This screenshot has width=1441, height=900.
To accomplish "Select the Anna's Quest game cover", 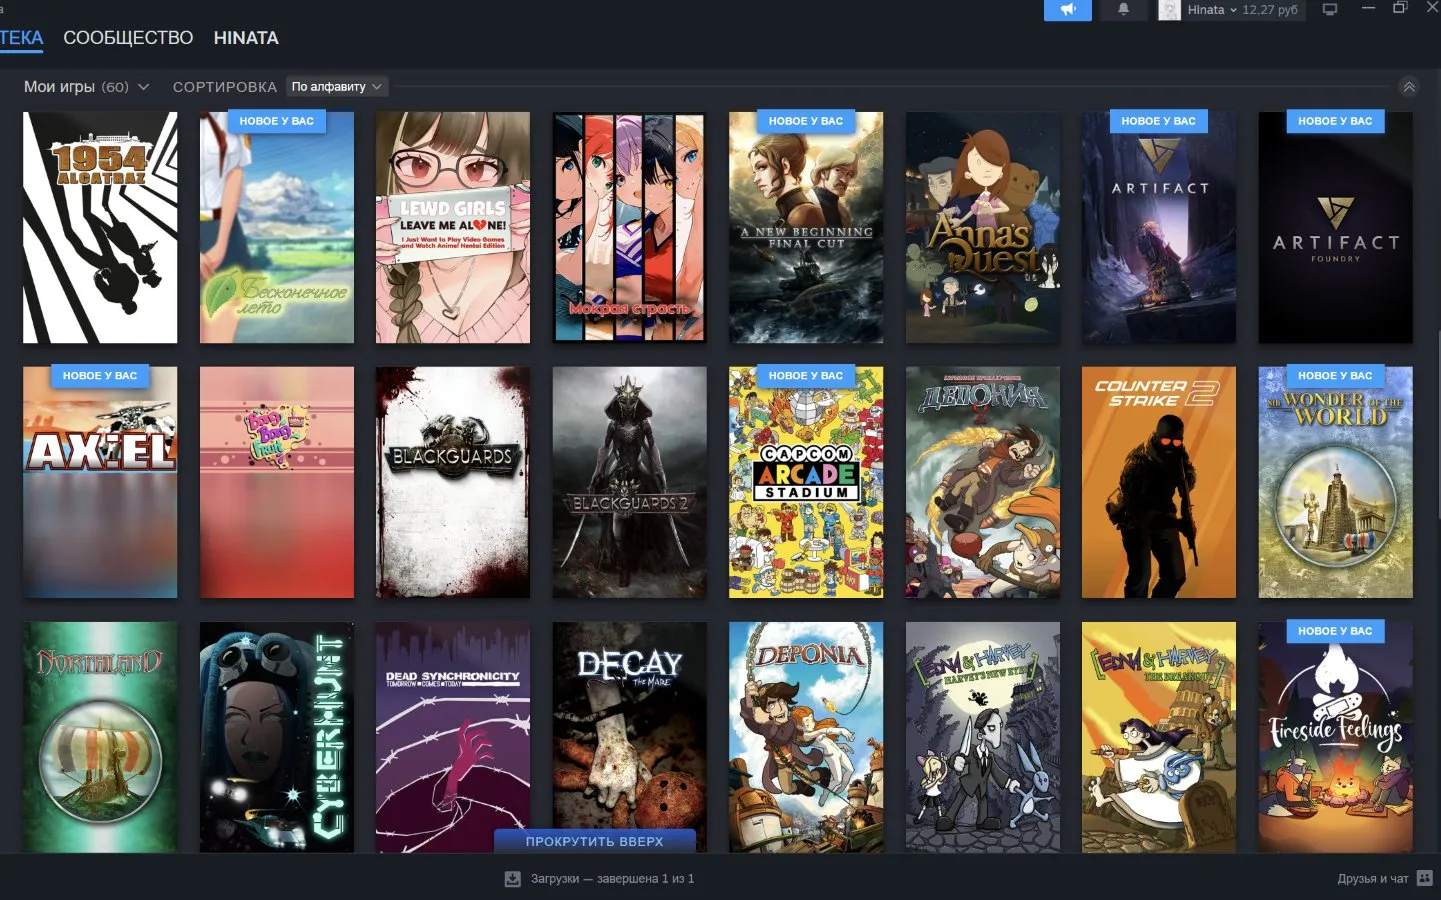I will coord(983,228).
